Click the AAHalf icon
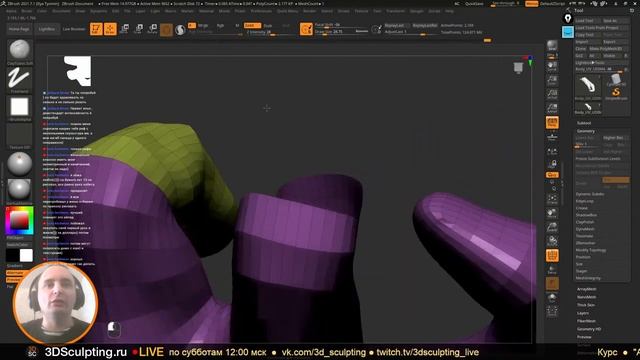This screenshot has width=640, height=360. pos(552,108)
